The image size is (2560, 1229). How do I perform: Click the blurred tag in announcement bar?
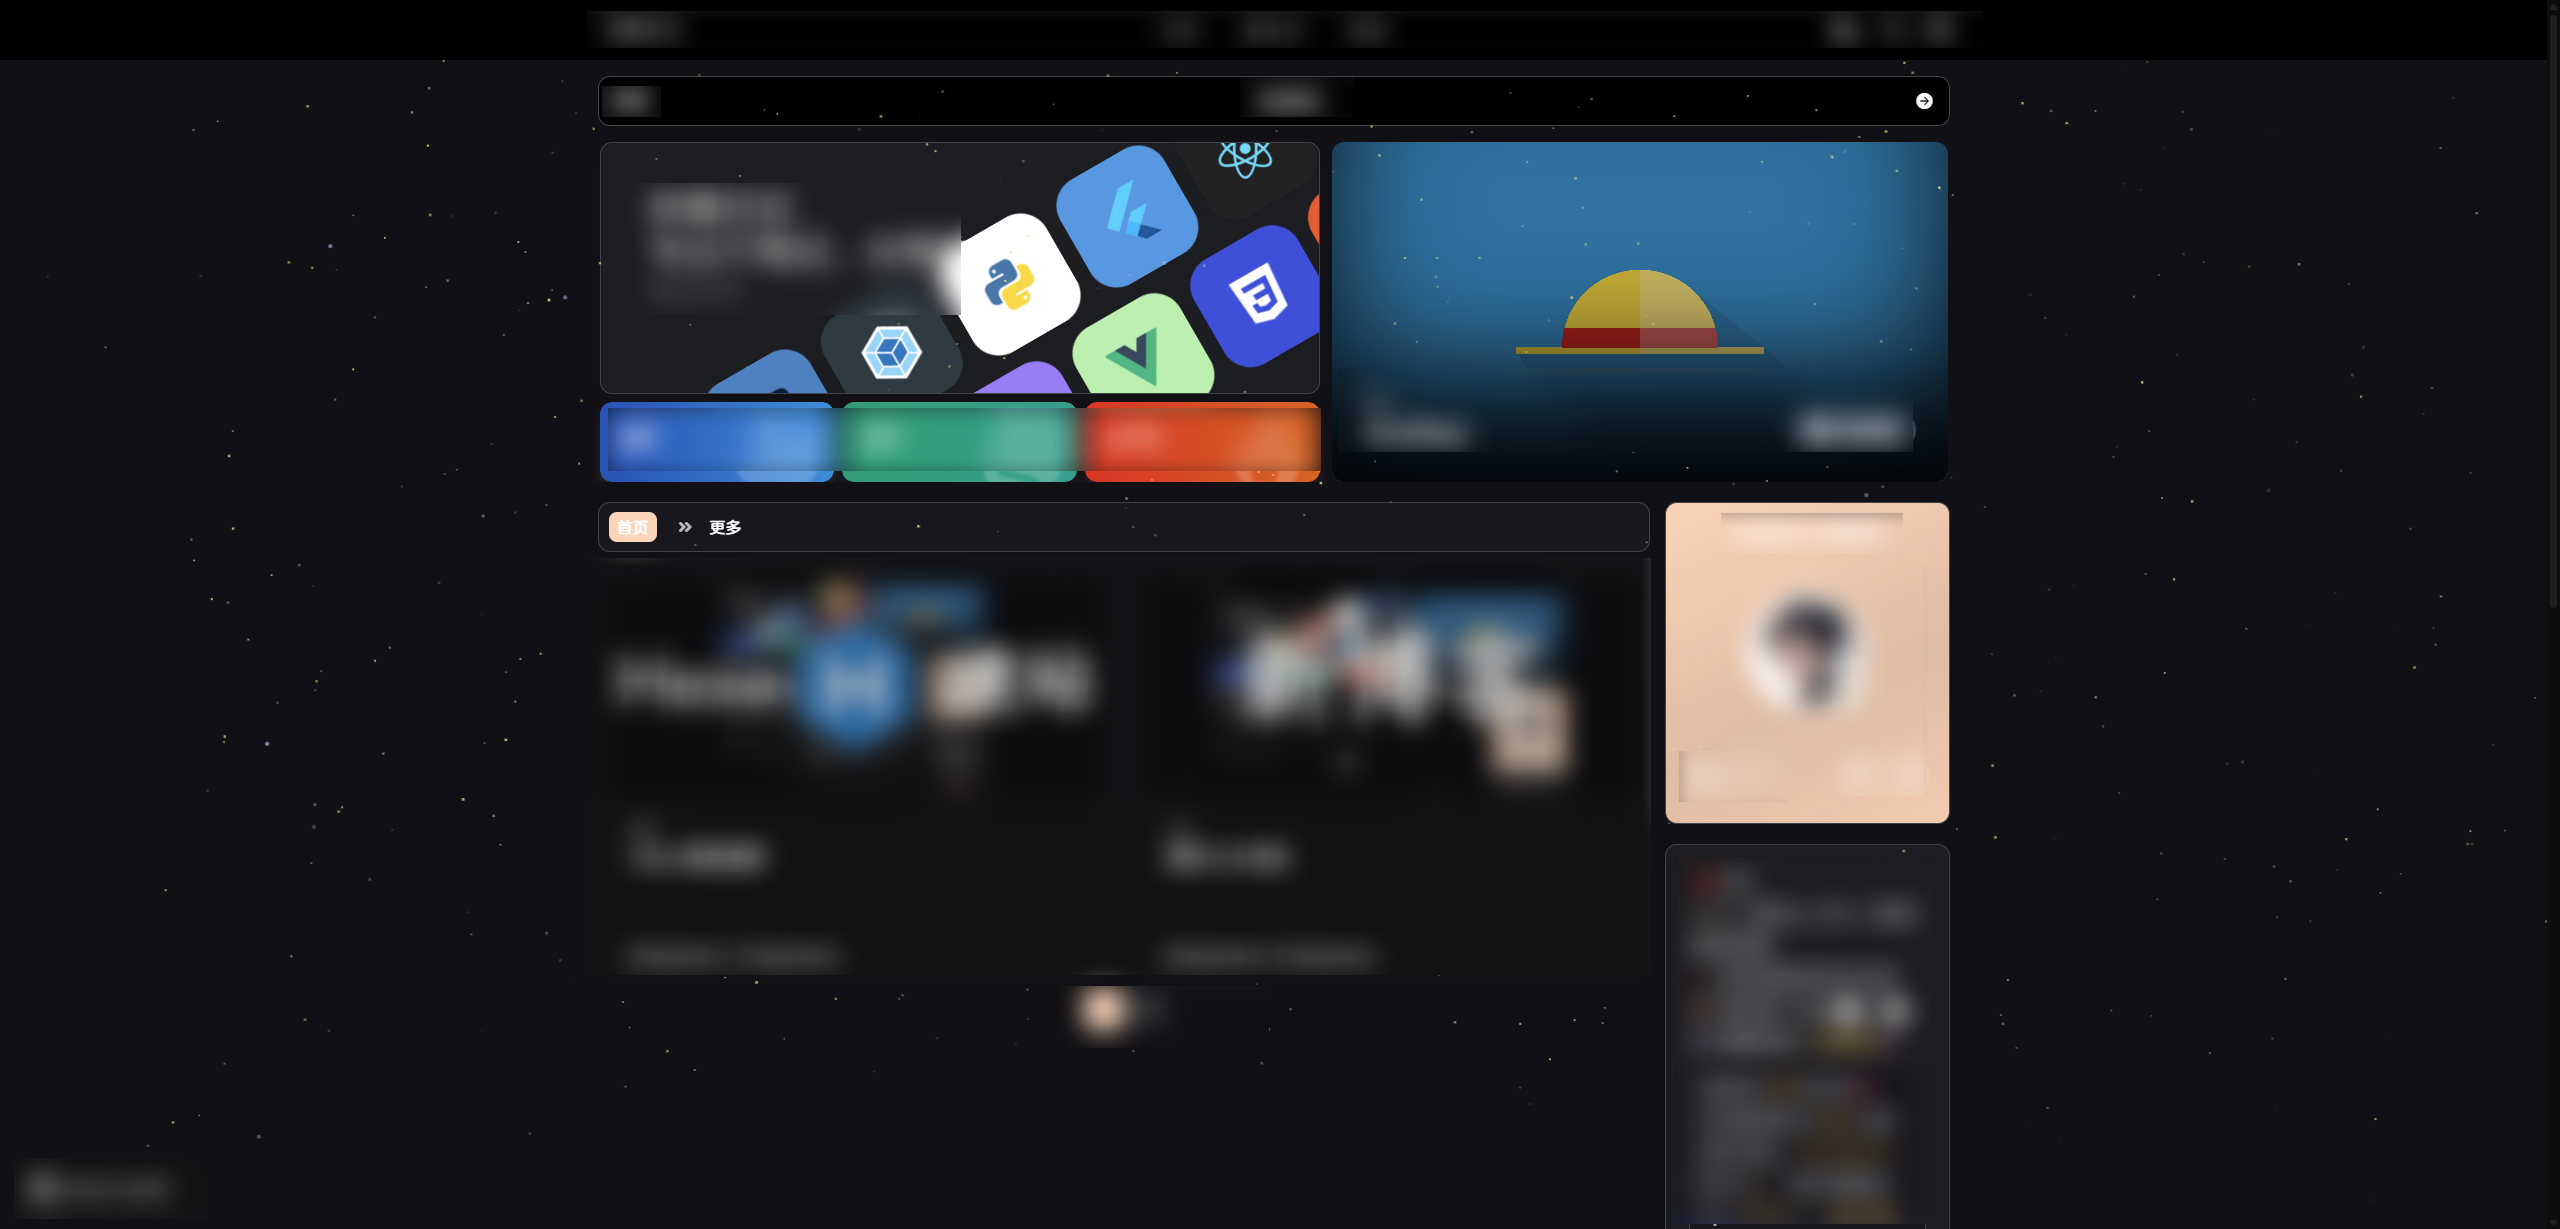point(632,101)
